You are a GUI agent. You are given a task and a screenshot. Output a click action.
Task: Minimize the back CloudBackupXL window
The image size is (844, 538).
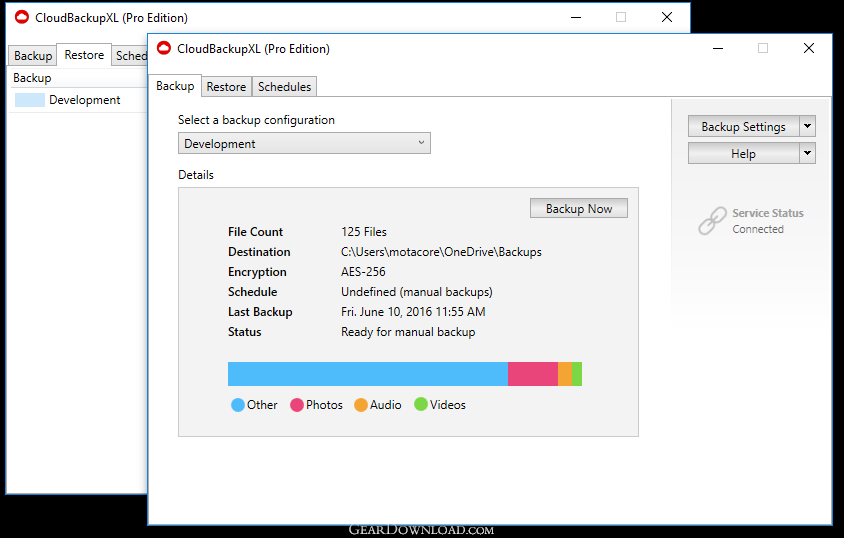(576, 17)
